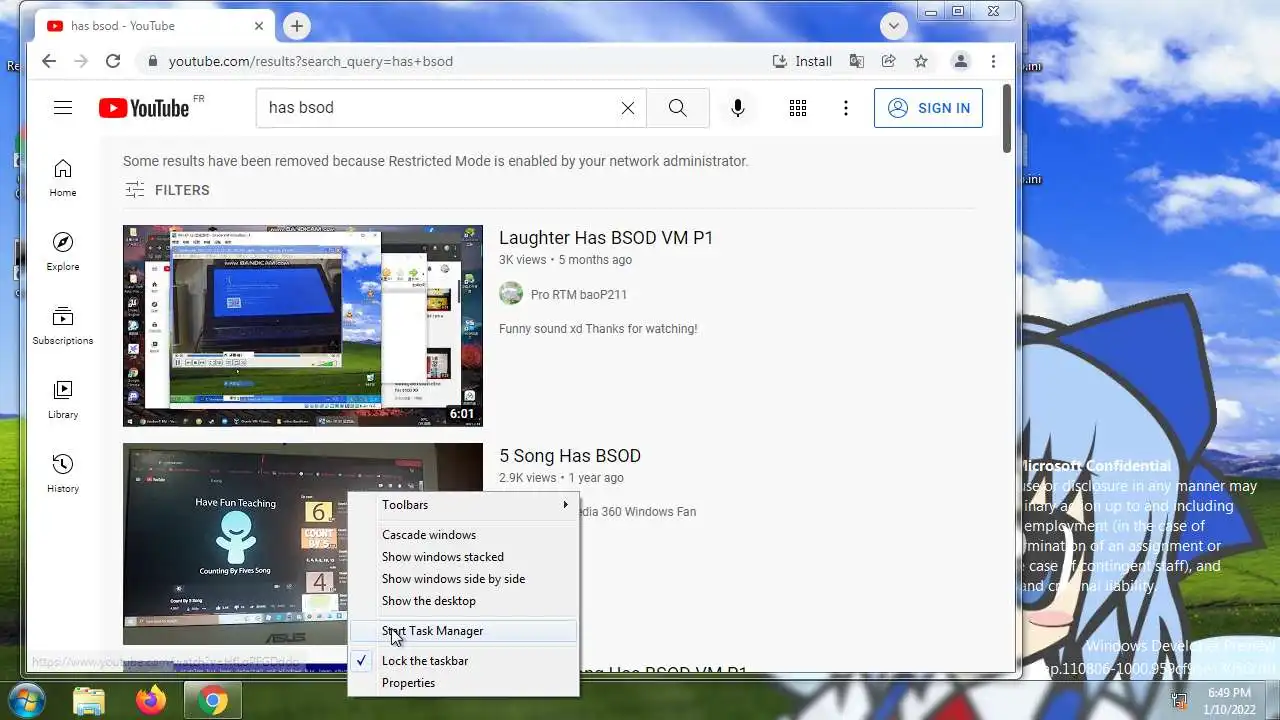Screen dimensions: 1280x720
Task: Open the Laughter Has BSOD video thumbnail
Action: [303, 326]
